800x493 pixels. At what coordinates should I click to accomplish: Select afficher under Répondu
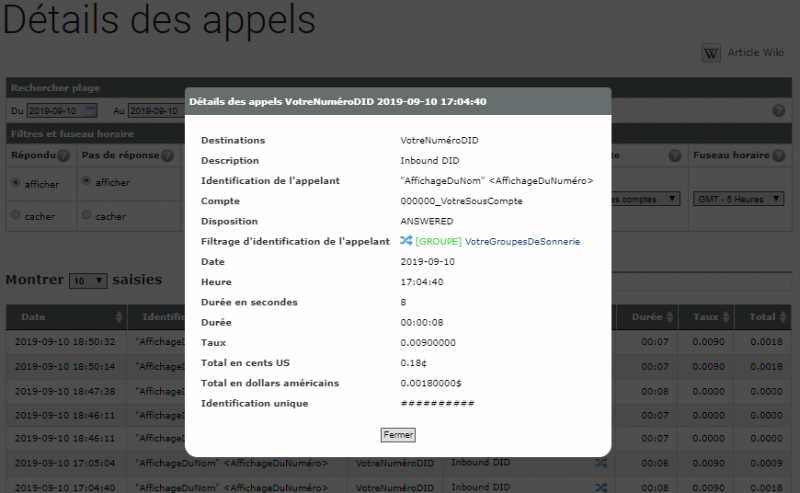[16, 182]
